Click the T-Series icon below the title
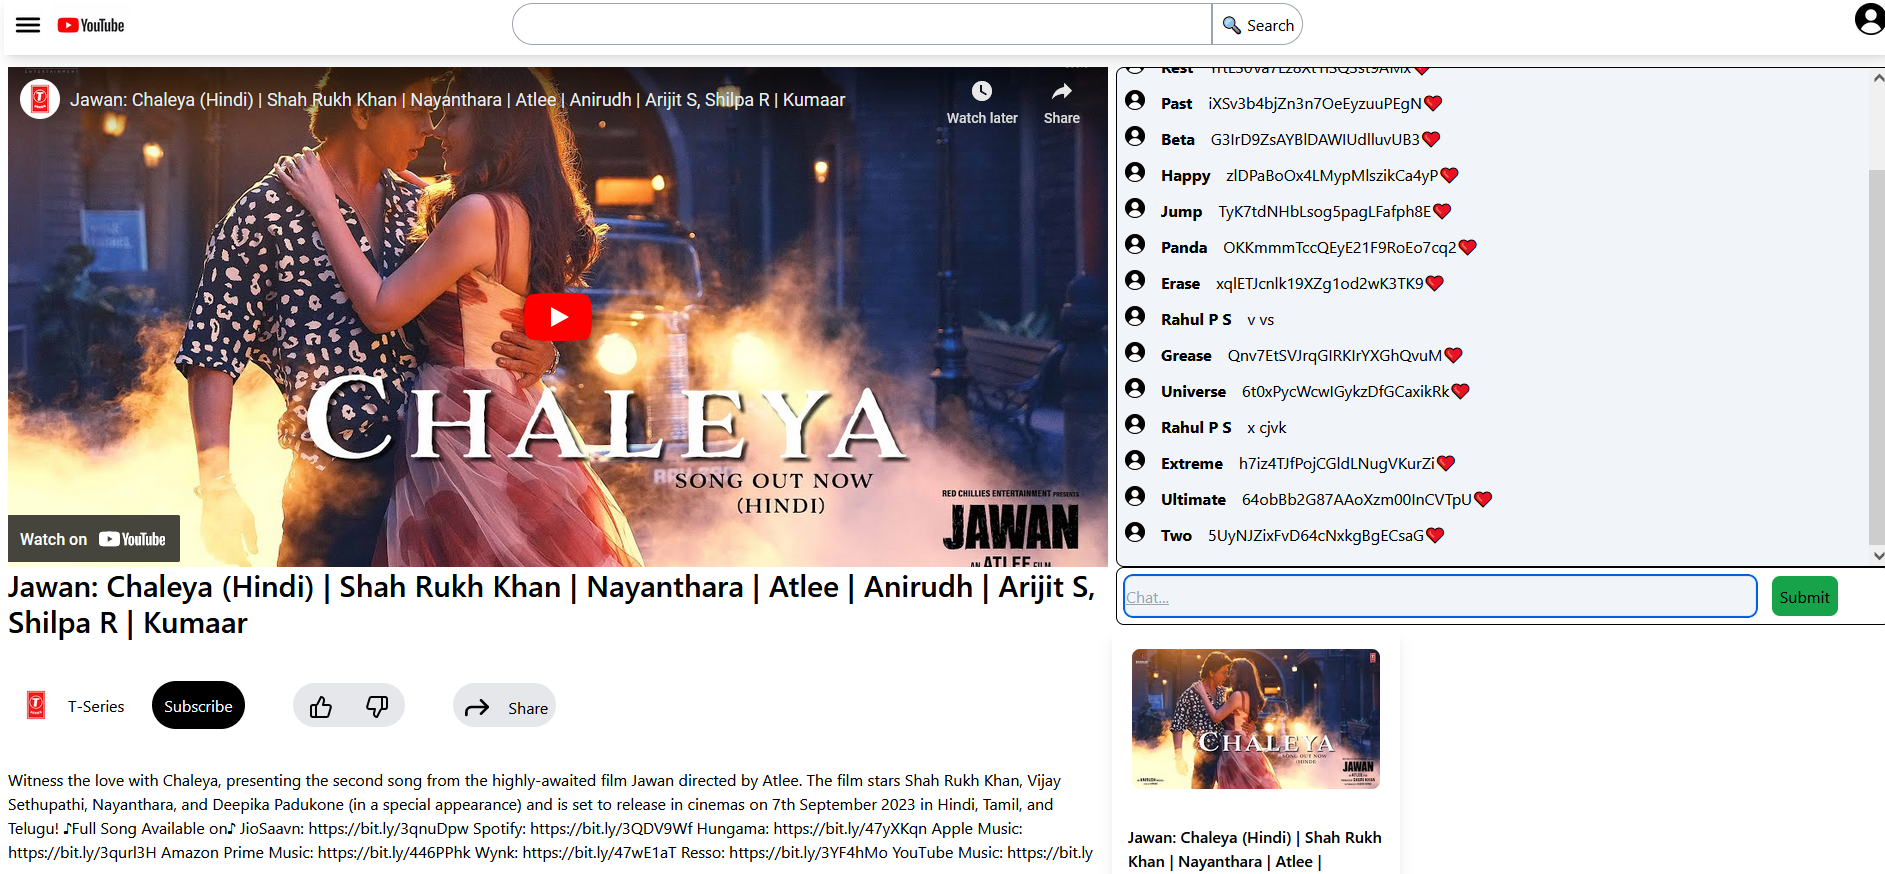The image size is (1885, 874). pyautogui.click(x=36, y=706)
